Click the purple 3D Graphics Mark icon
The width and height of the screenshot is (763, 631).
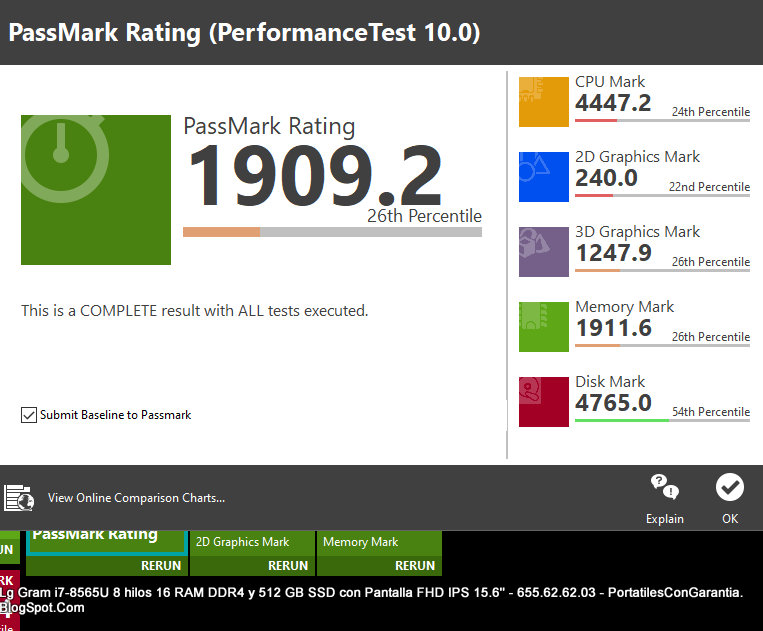coord(544,252)
